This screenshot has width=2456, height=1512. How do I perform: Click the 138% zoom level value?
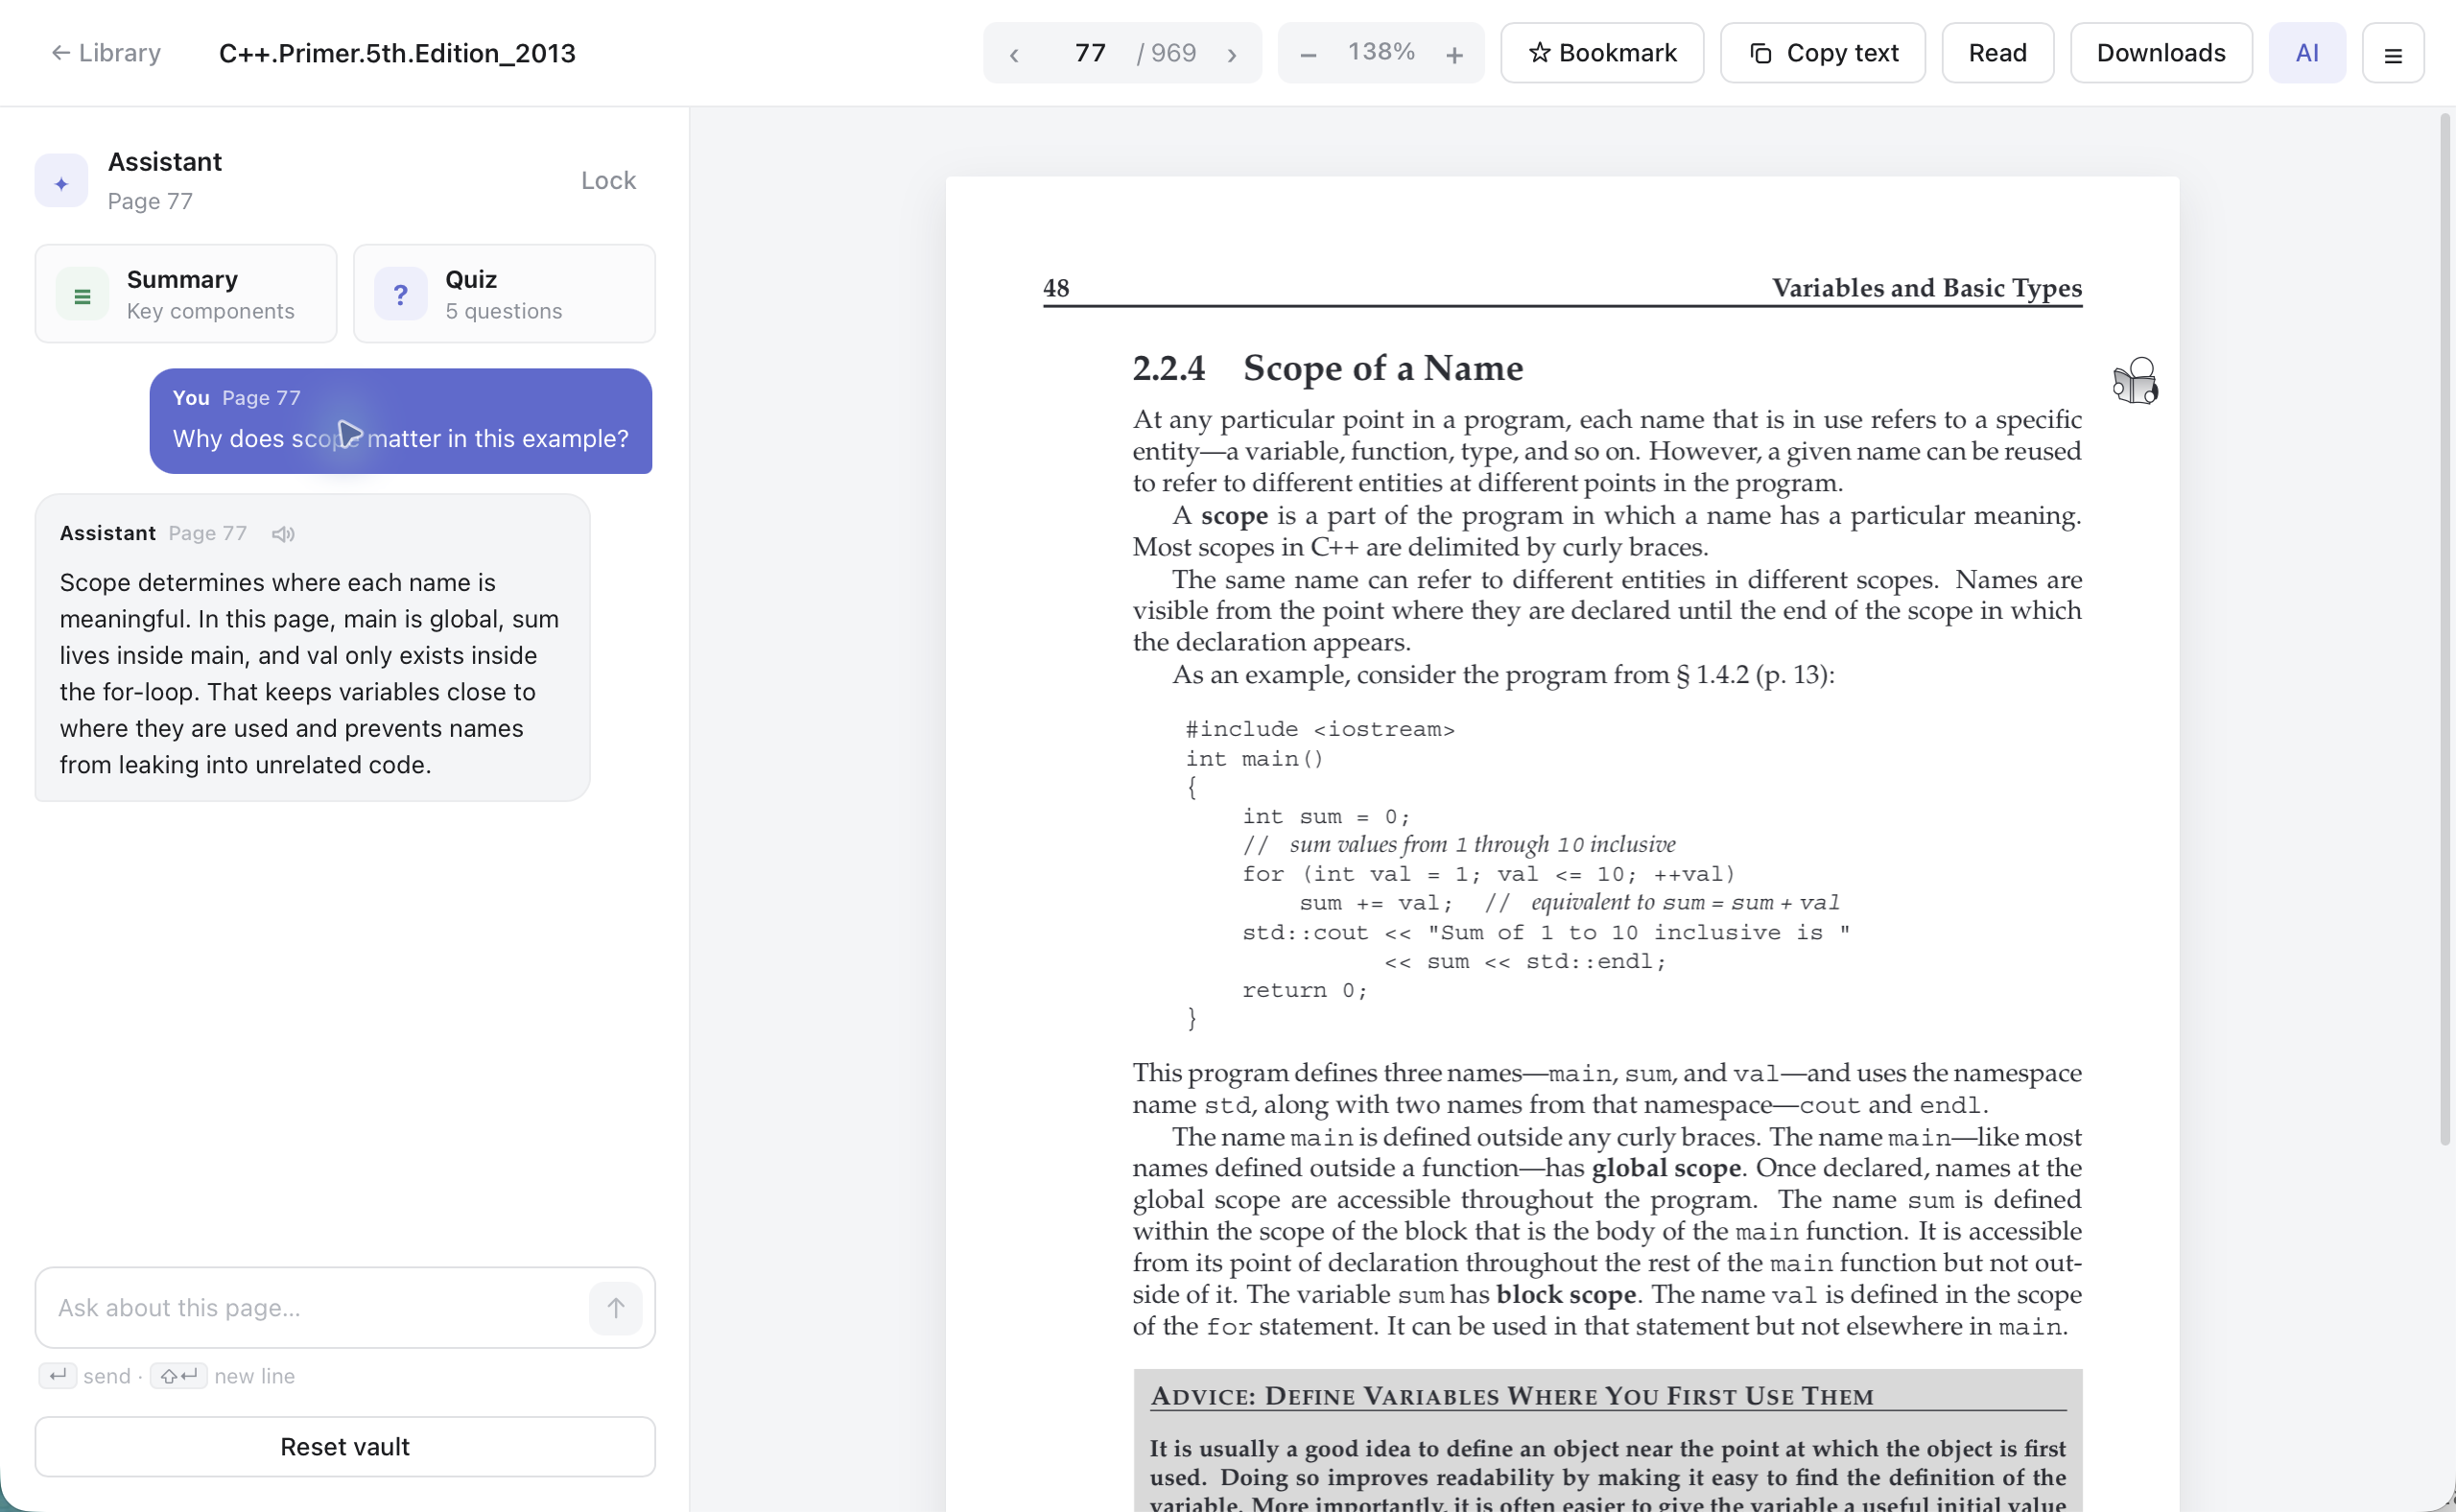click(1381, 52)
